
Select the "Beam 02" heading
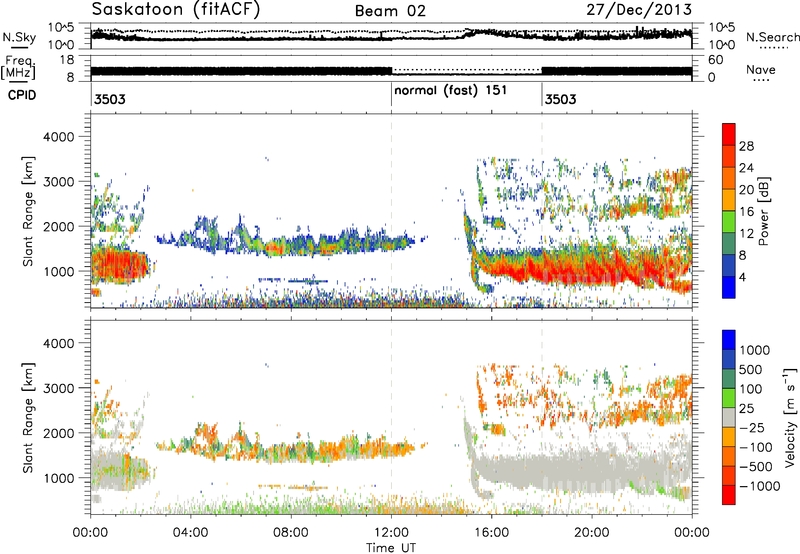coord(390,11)
